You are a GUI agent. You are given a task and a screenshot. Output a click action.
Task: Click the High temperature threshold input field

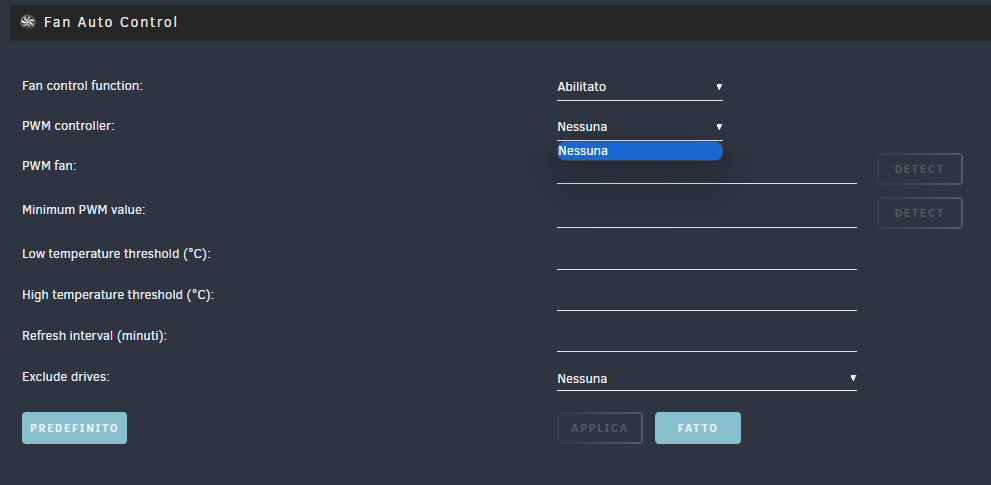click(x=707, y=297)
